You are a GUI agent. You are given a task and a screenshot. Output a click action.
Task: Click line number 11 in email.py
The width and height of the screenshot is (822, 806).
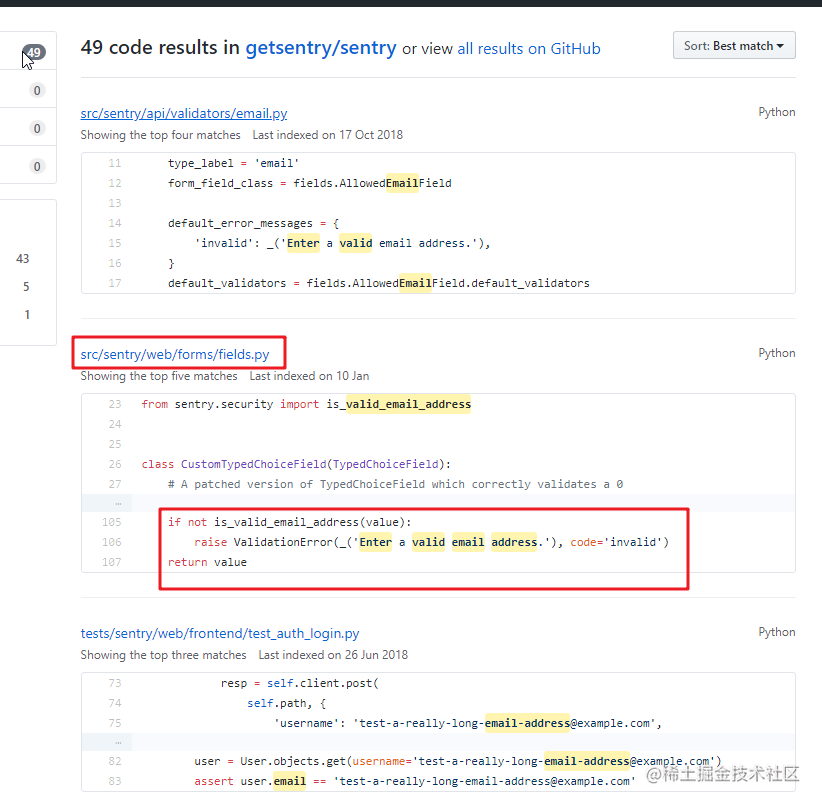[x=115, y=163]
